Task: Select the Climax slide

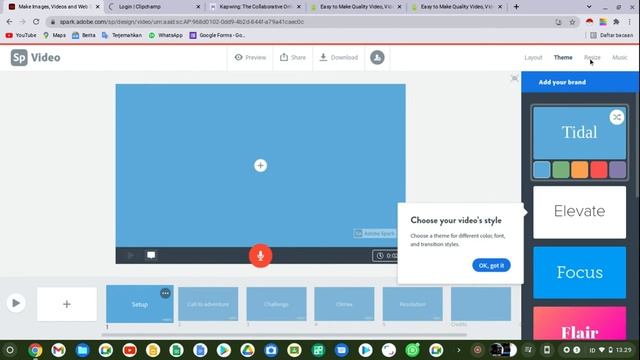Action: point(344,304)
